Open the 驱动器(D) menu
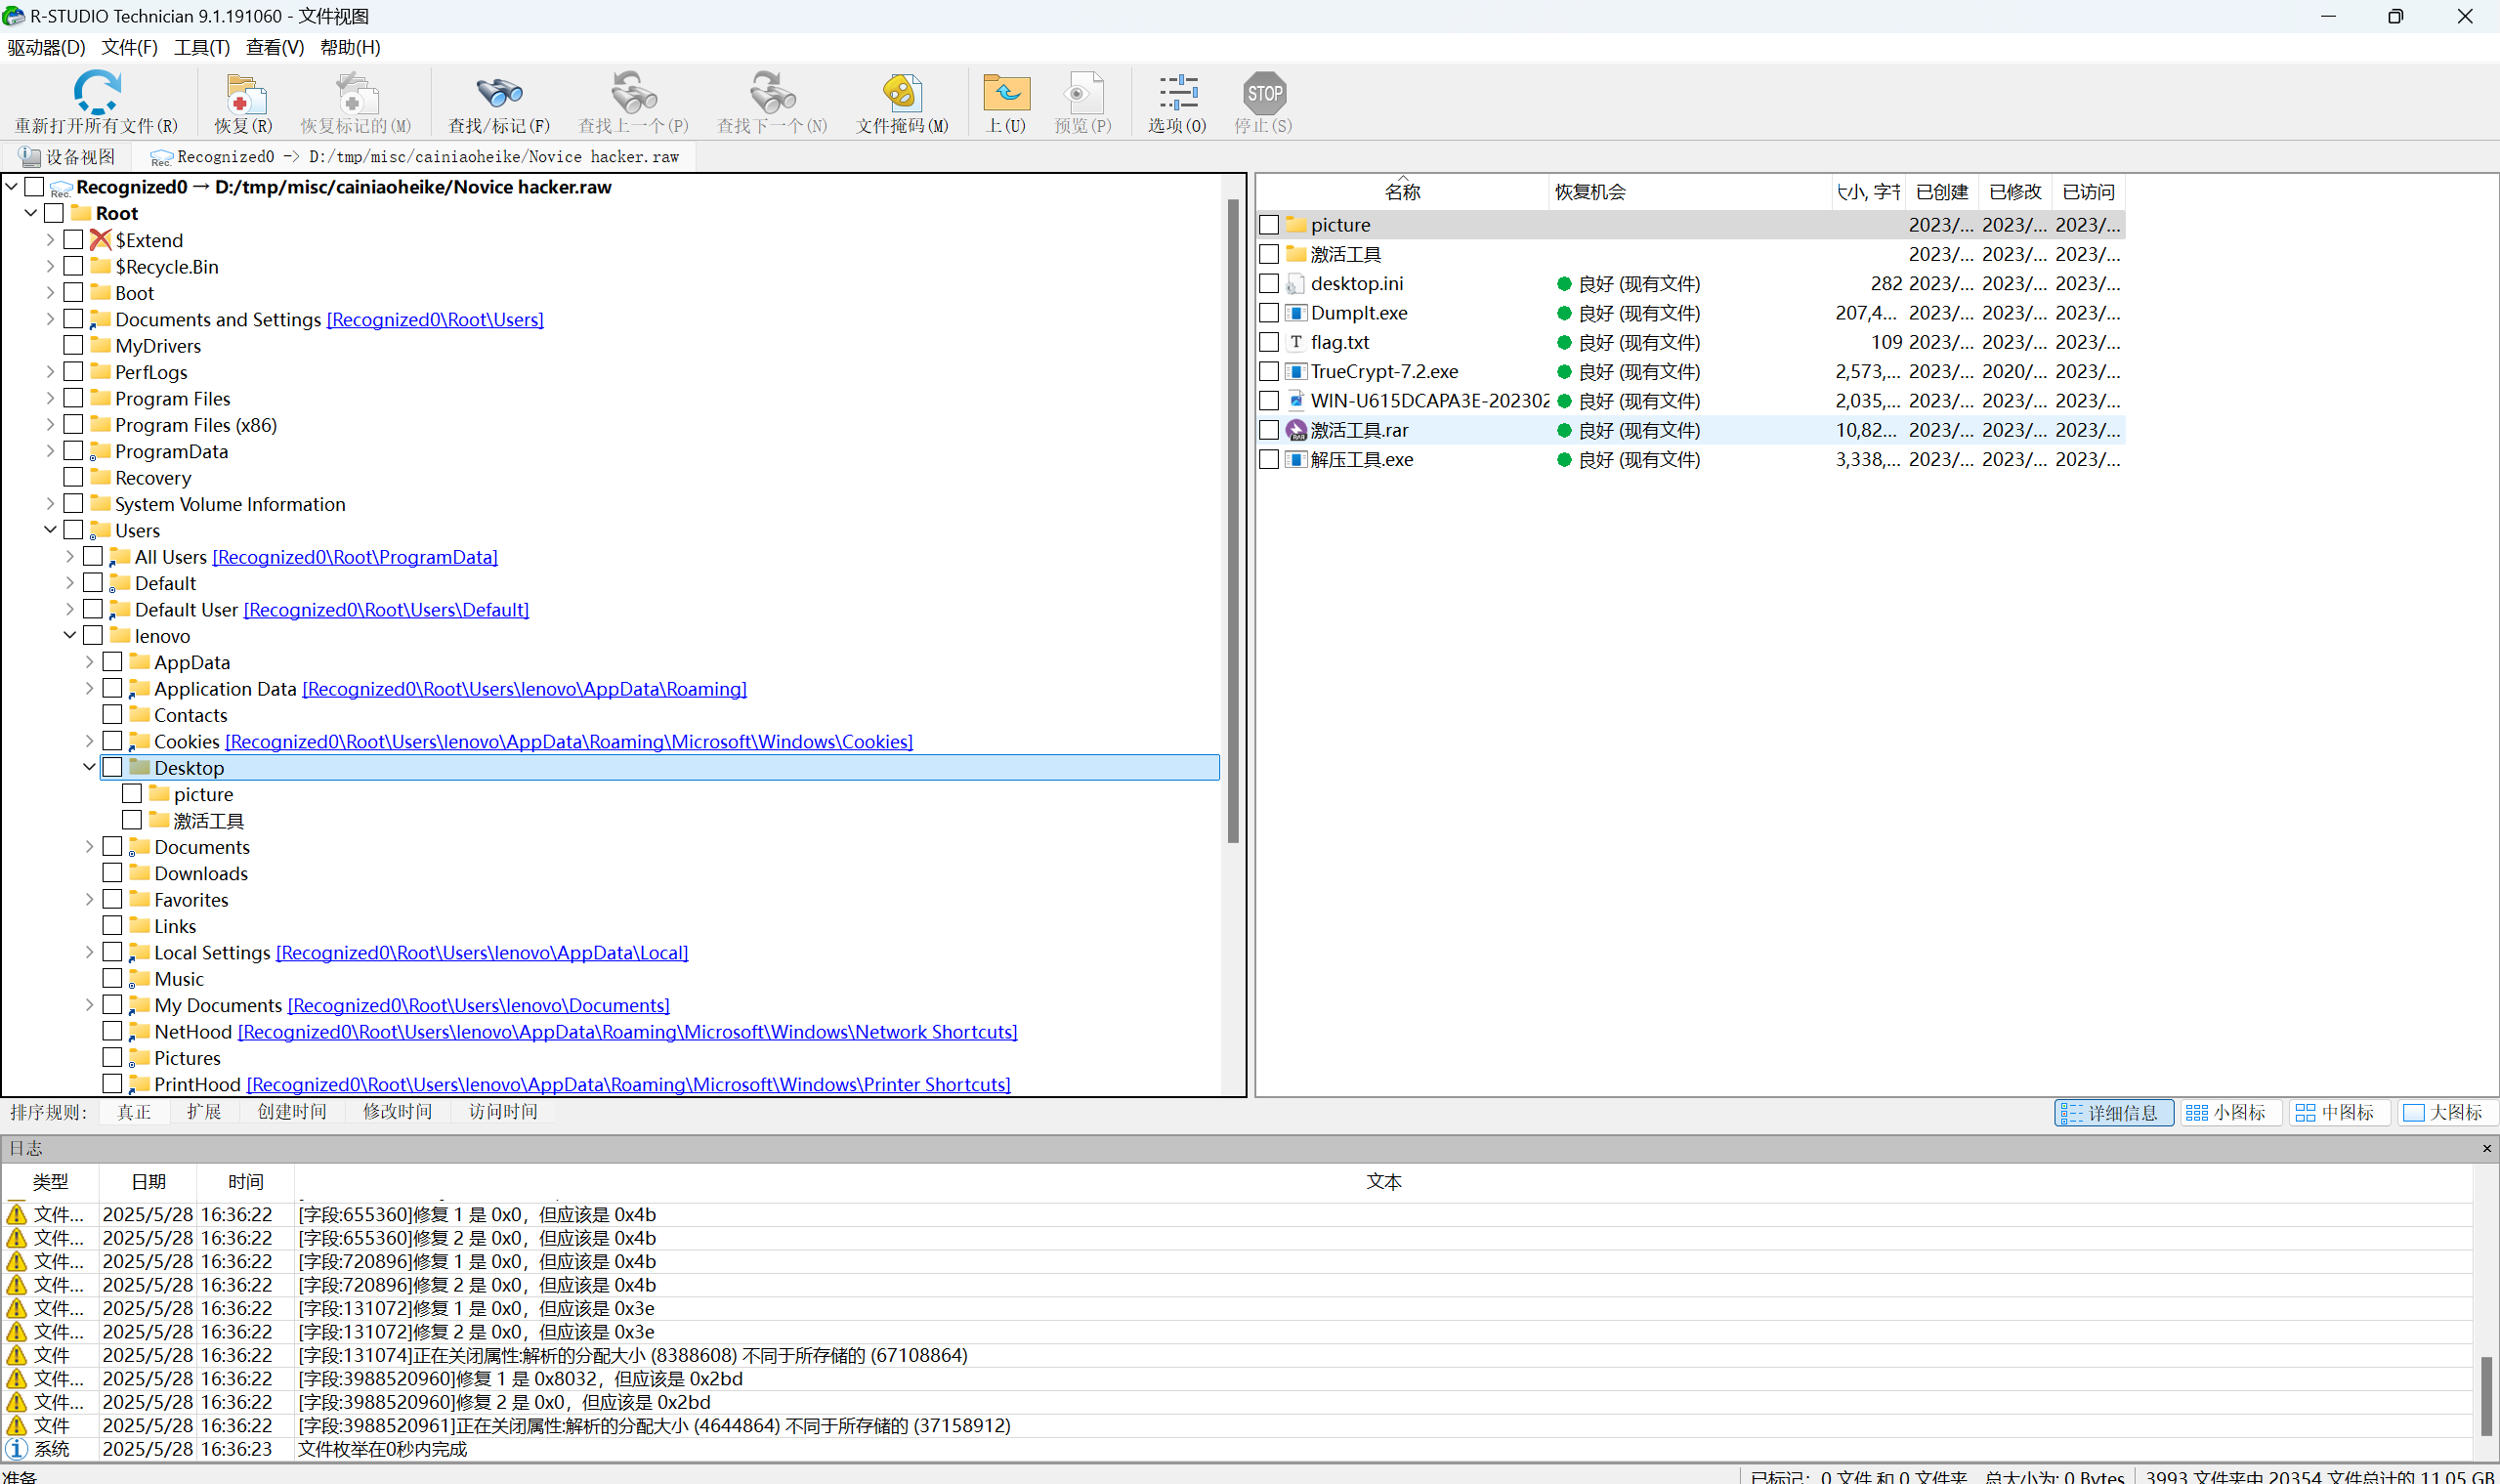Image resolution: width=2500 pixels, height=1484 pixels. 46,47
